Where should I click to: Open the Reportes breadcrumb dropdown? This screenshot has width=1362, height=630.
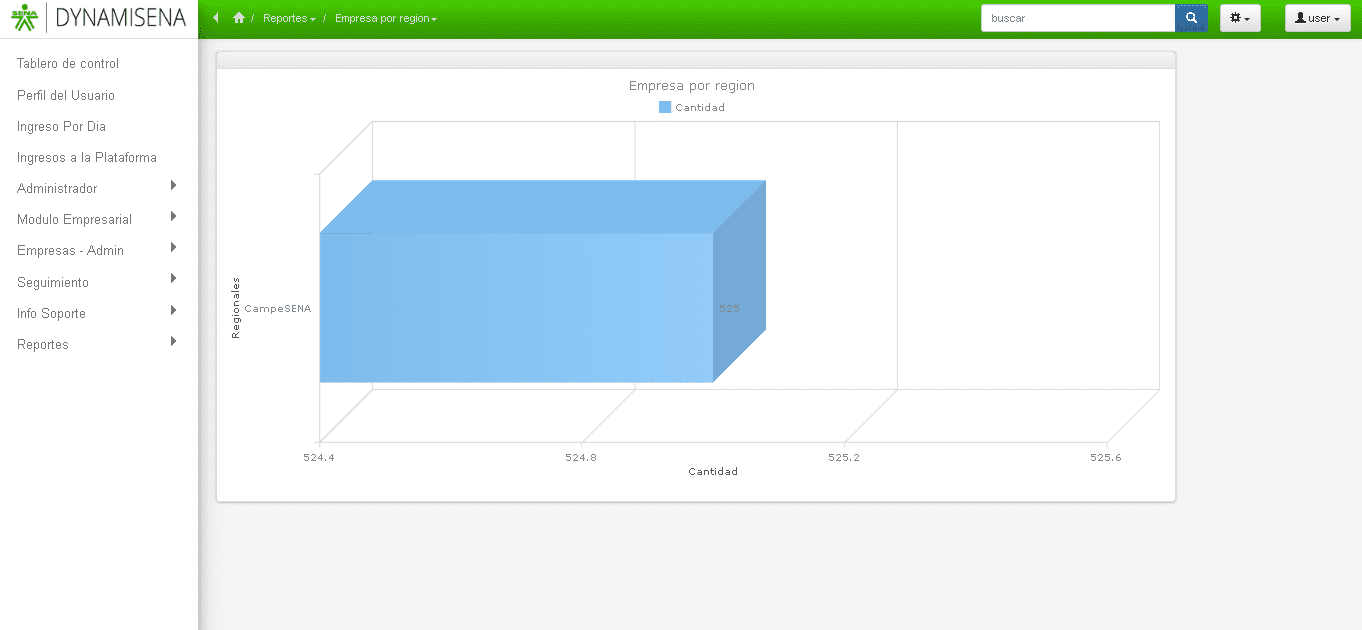[289, 19]
